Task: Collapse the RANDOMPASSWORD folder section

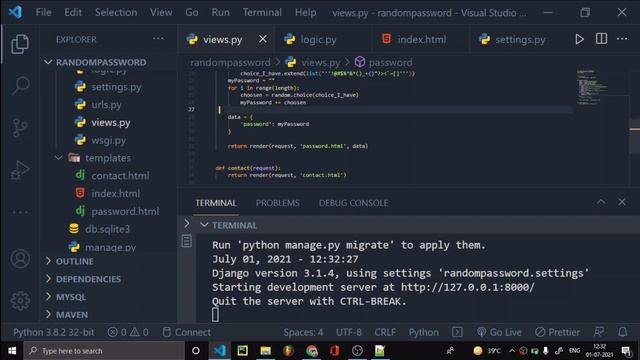Action: point(101,62)
